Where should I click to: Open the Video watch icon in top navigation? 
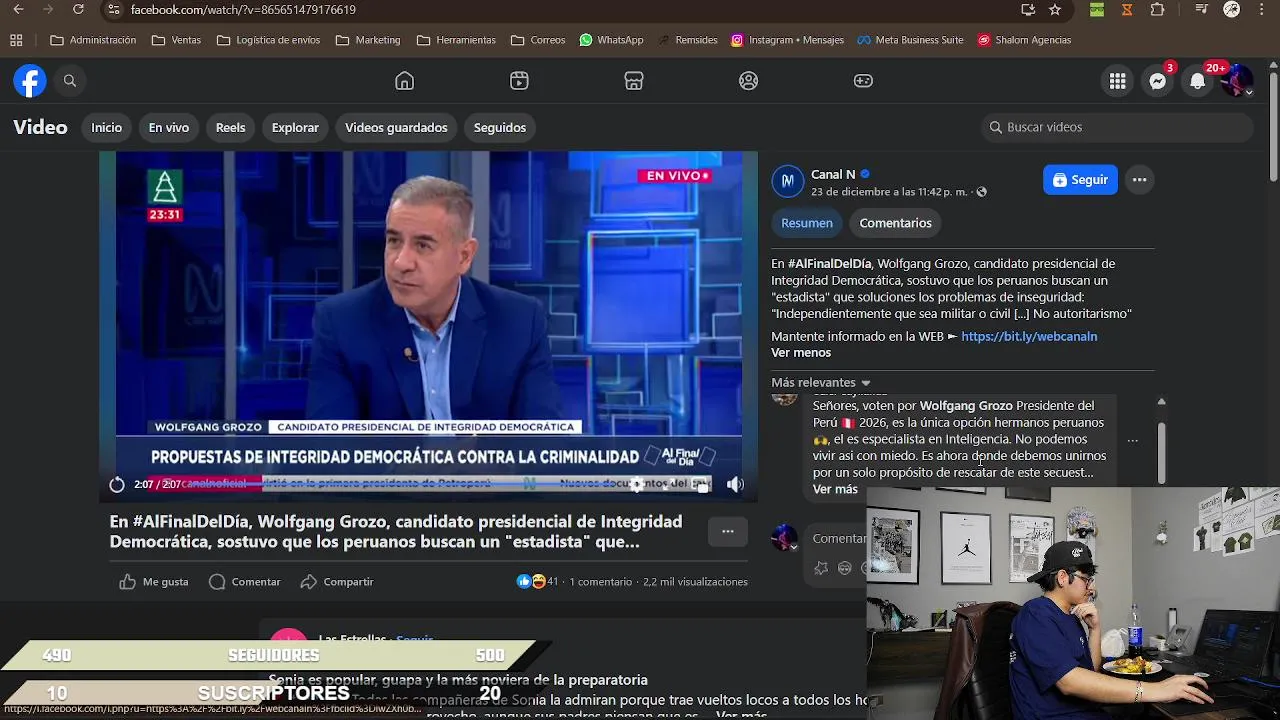(x=519, y=81)
